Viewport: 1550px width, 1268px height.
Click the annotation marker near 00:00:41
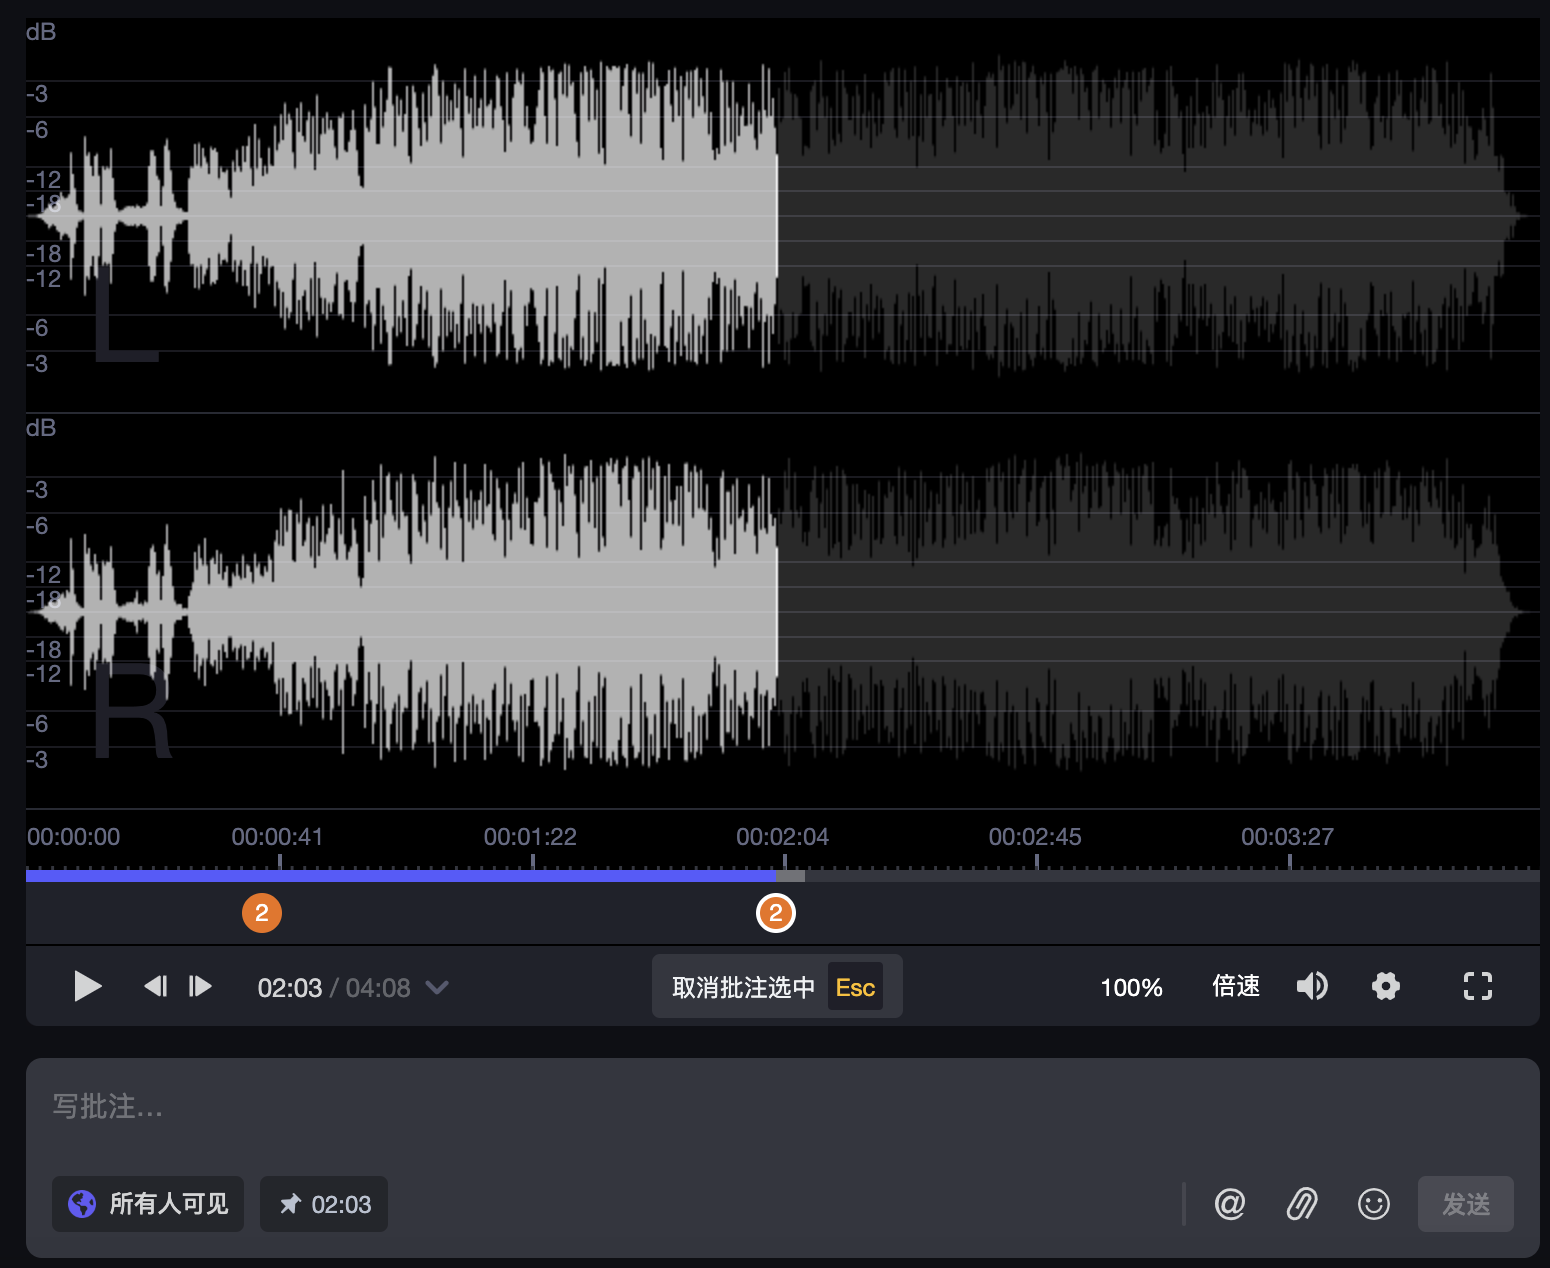[x=262, y=913]
